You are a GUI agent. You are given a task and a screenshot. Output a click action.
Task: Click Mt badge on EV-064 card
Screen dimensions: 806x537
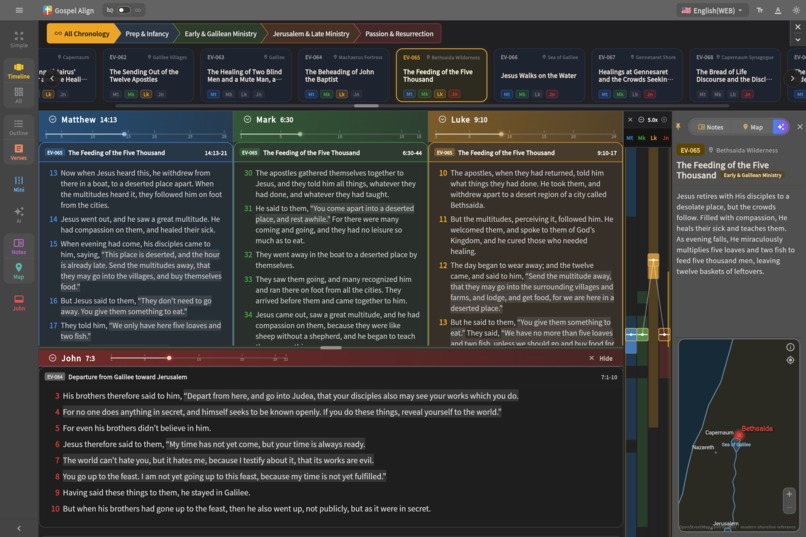(x=312, y=94)
